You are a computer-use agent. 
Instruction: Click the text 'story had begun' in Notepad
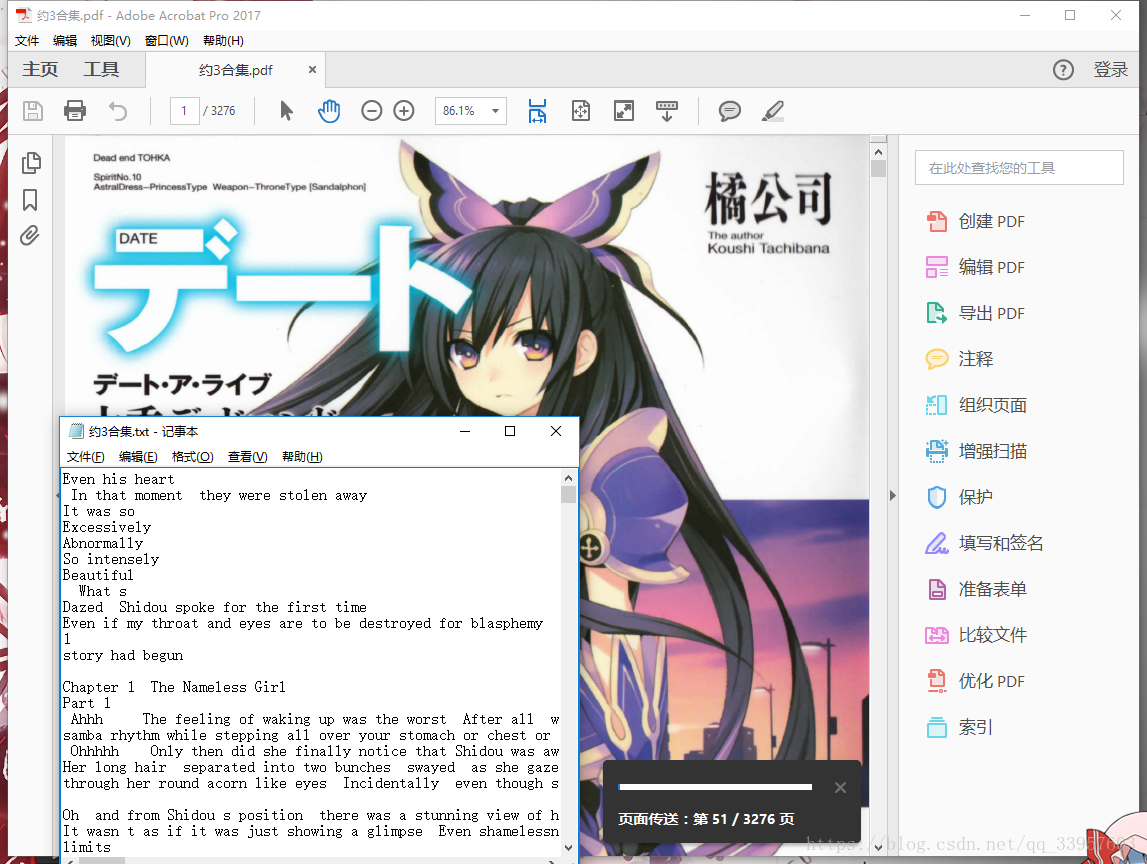tap(123, 655)
